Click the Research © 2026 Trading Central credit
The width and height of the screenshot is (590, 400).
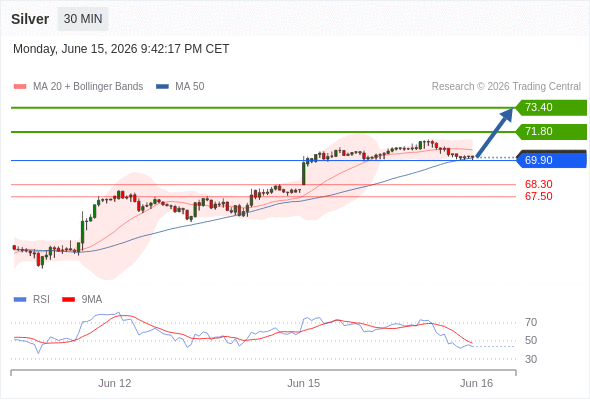tap(506, 87)
